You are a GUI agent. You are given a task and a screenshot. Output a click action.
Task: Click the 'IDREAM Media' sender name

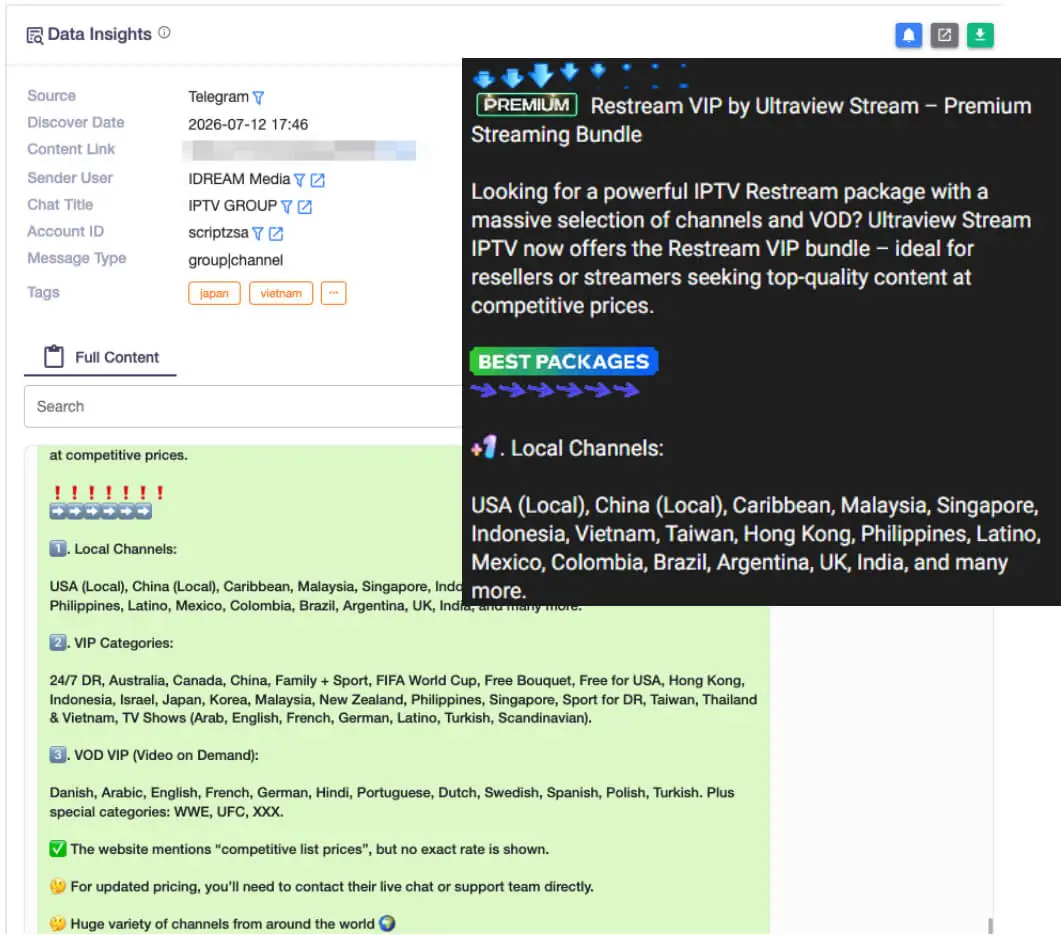tap(239, 179)
